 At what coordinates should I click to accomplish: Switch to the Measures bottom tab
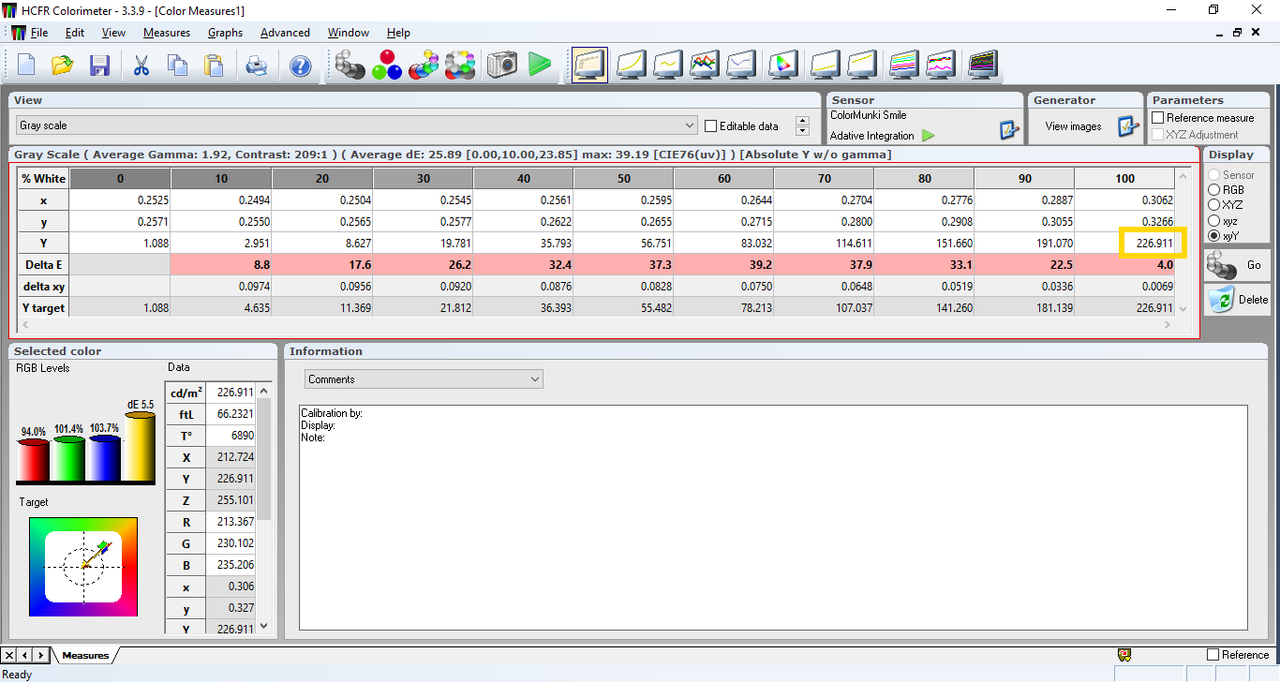(x=85, y=655)
